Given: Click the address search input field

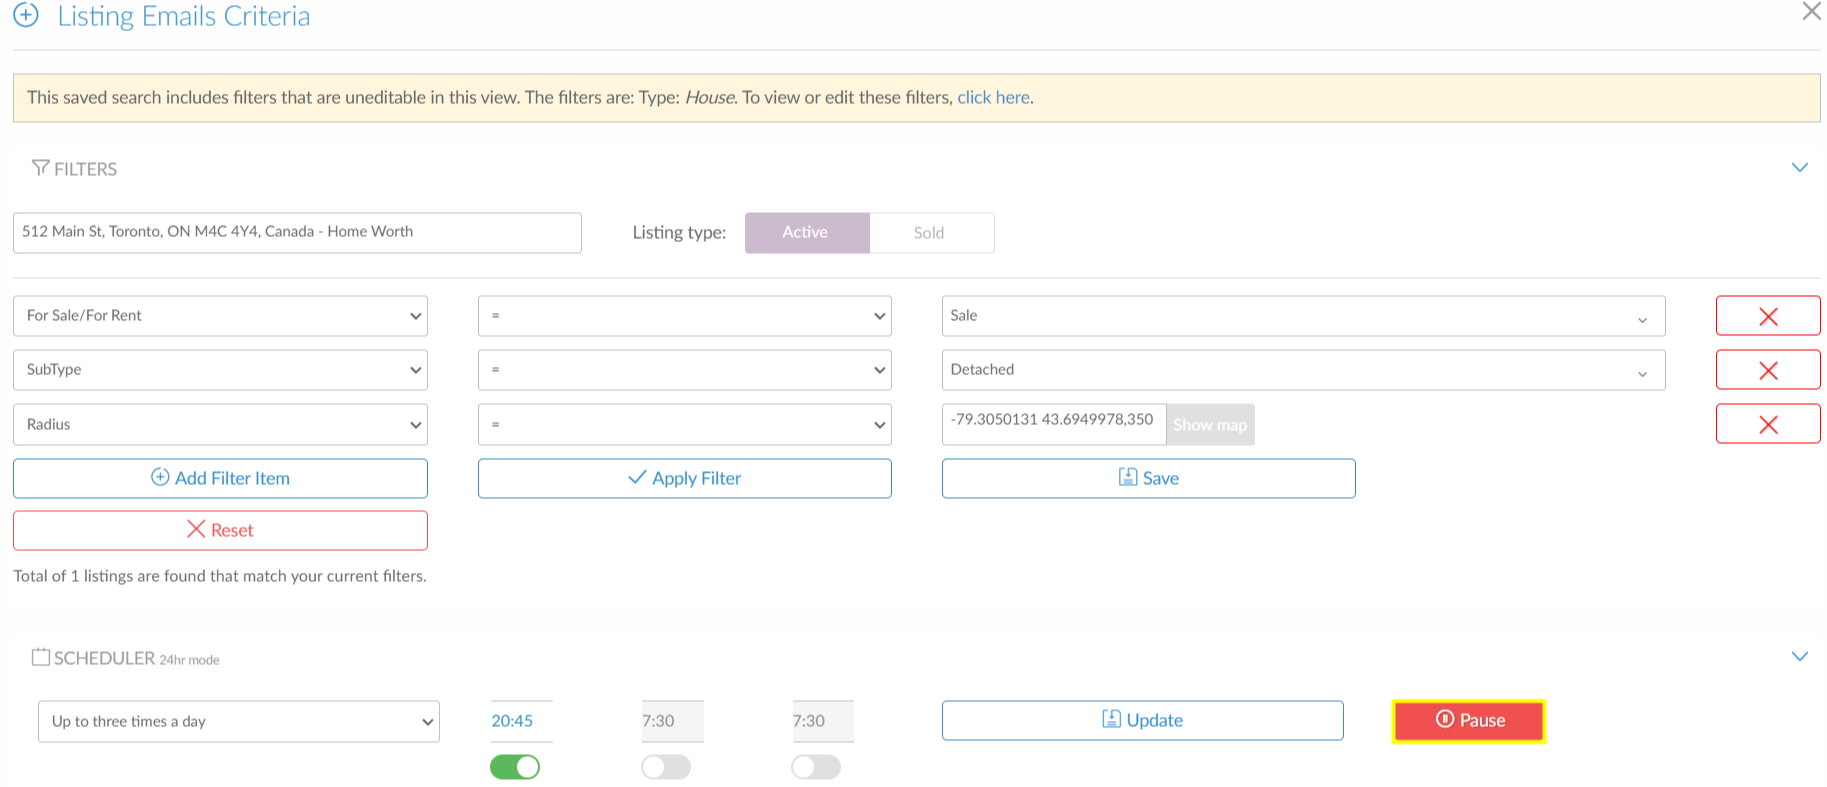Looking at the screenshot, I should pos(297,232).
